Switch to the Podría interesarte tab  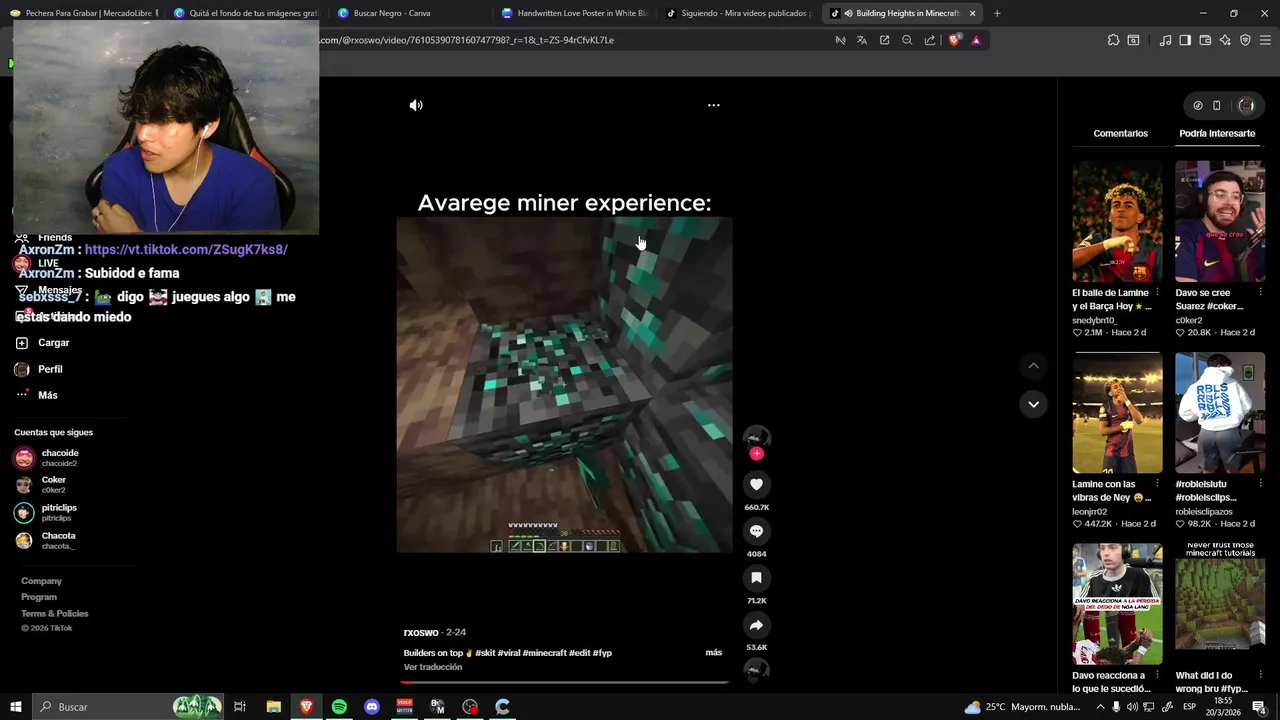[1217, 133]
